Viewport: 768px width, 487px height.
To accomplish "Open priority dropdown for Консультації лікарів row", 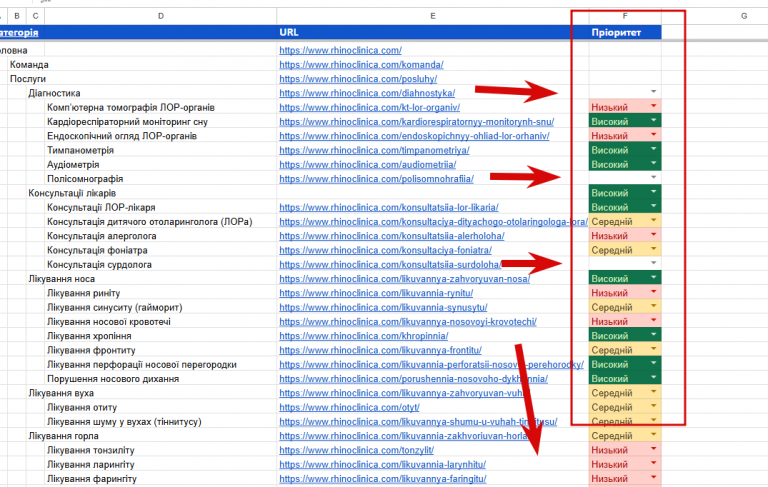I will pyautogui.click(x=653, y=192).
